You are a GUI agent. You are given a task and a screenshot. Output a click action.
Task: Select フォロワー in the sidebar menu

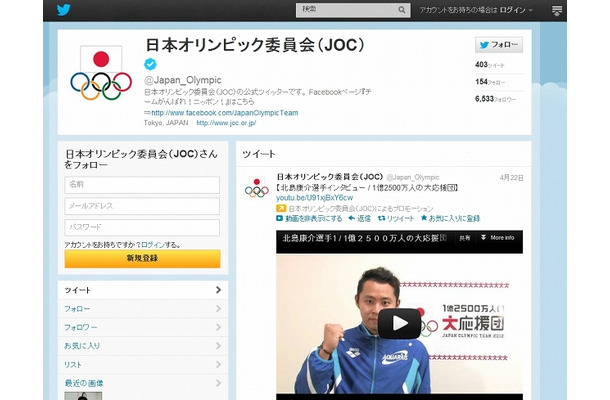pyautogui.click(x=143, y=328)
